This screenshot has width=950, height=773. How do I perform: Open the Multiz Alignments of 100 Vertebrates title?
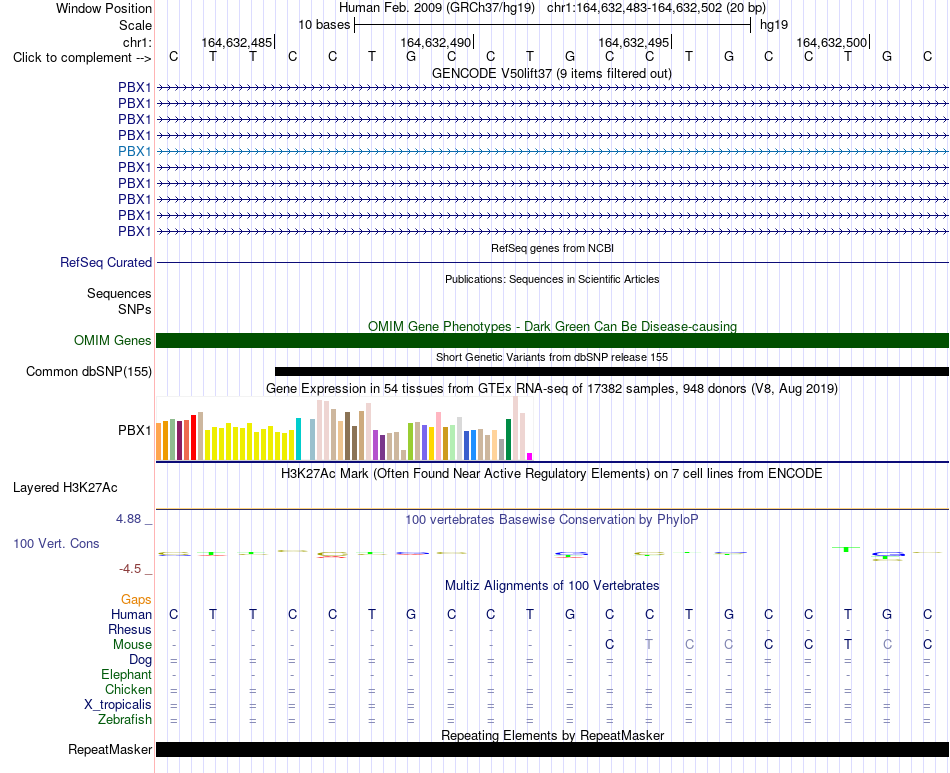point(552,586)
